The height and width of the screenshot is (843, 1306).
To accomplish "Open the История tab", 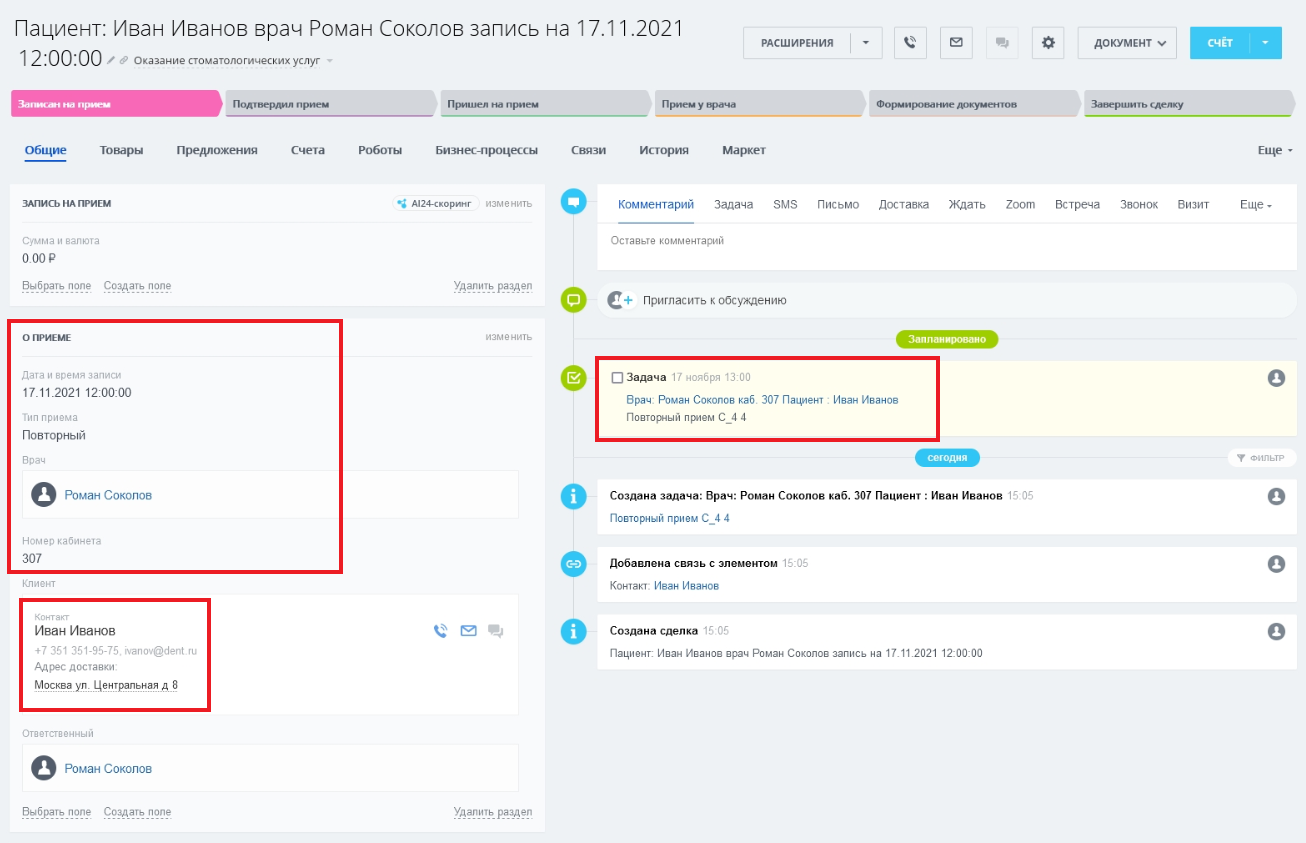I will [664, 150].
